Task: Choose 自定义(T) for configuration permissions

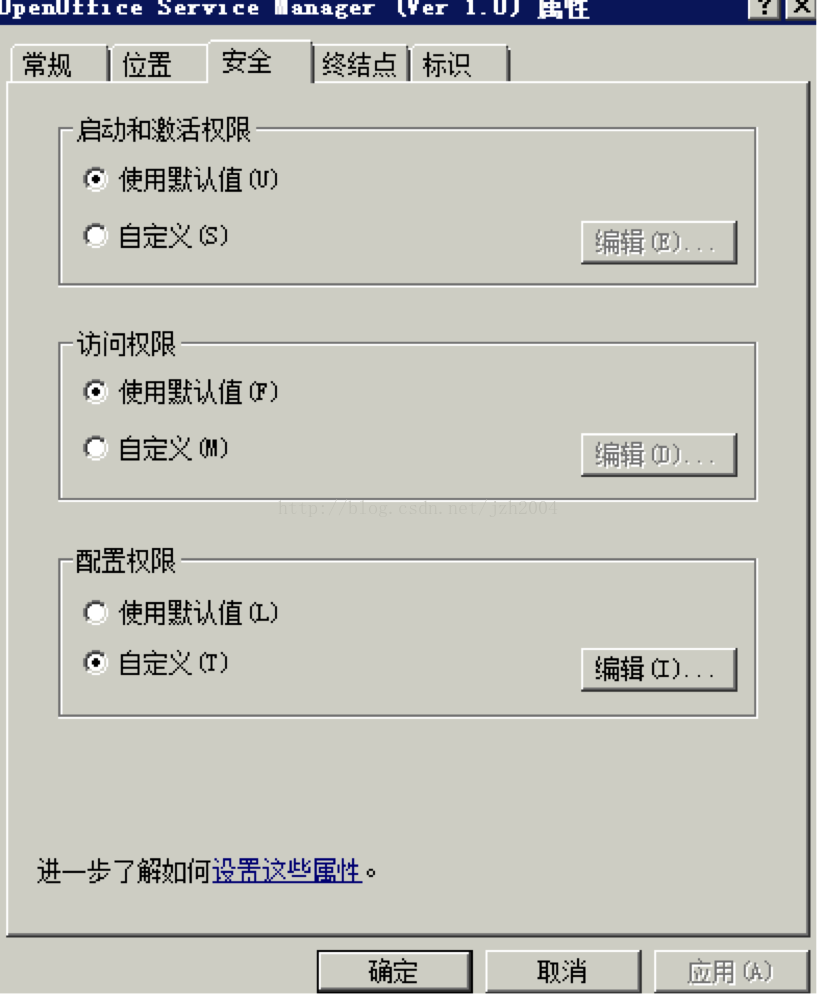Action: [96, 663]
